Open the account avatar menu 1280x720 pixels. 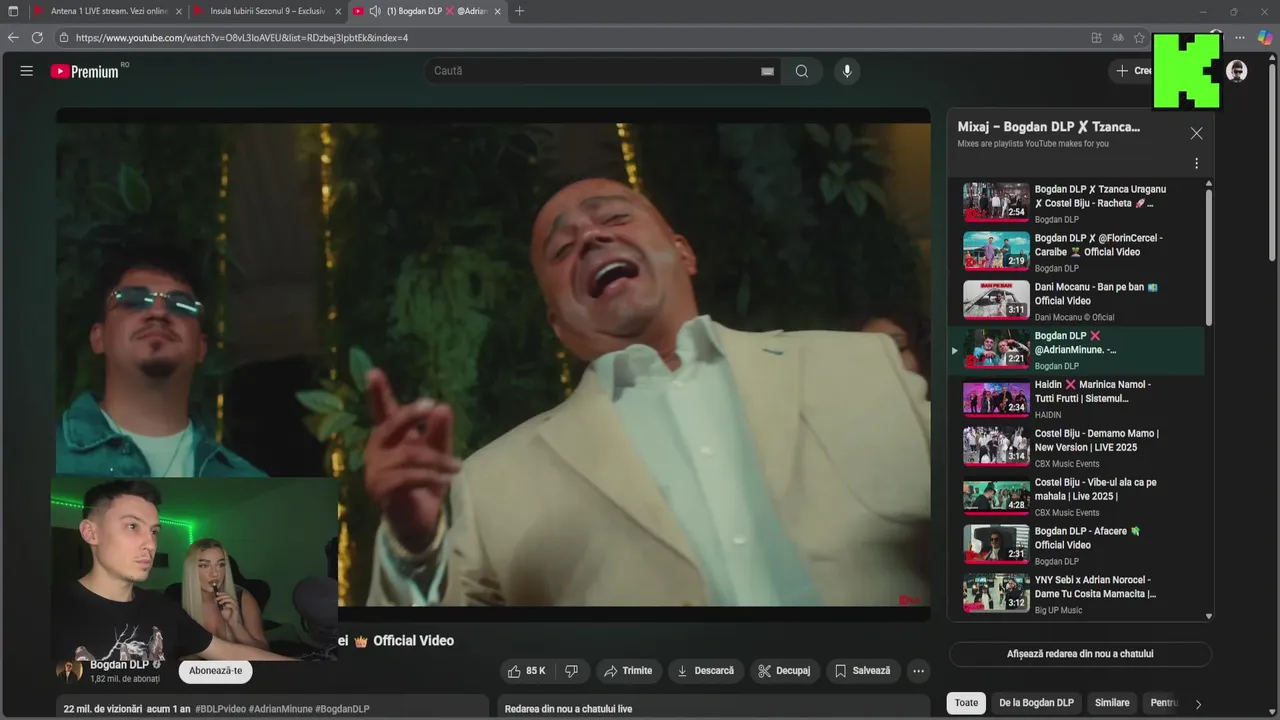click(1236, 71)
